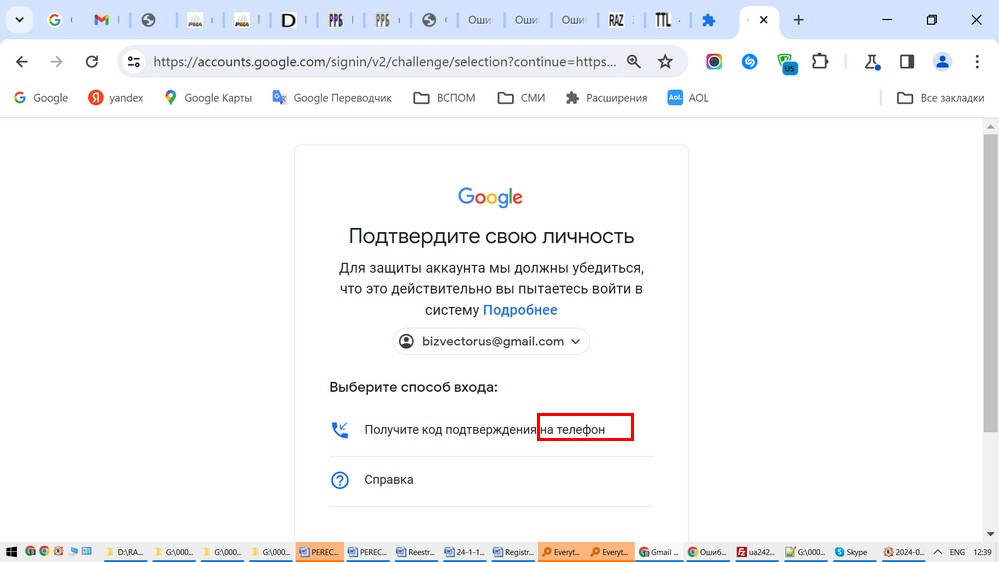Switch to Registr... document in taskbar
Image resolution: width=999 pixels, height=562 pixels.
tap(513, 552)
